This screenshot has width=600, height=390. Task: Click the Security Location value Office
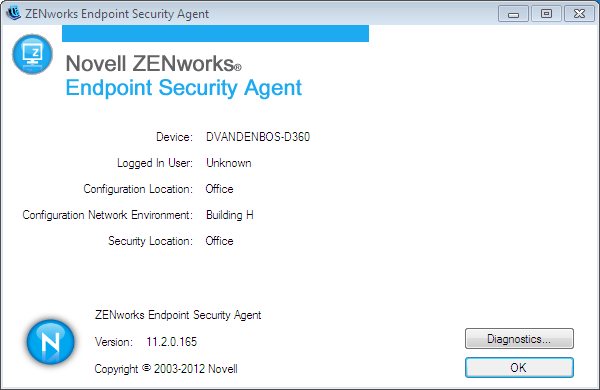click(x=219, y=241)
